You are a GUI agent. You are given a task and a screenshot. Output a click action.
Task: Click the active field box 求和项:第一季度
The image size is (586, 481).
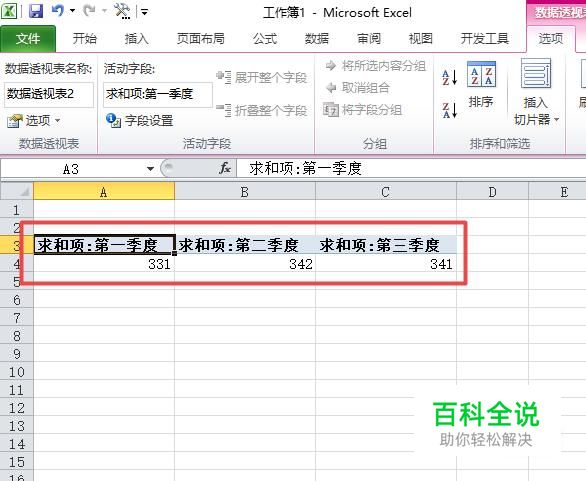(158, 94)
